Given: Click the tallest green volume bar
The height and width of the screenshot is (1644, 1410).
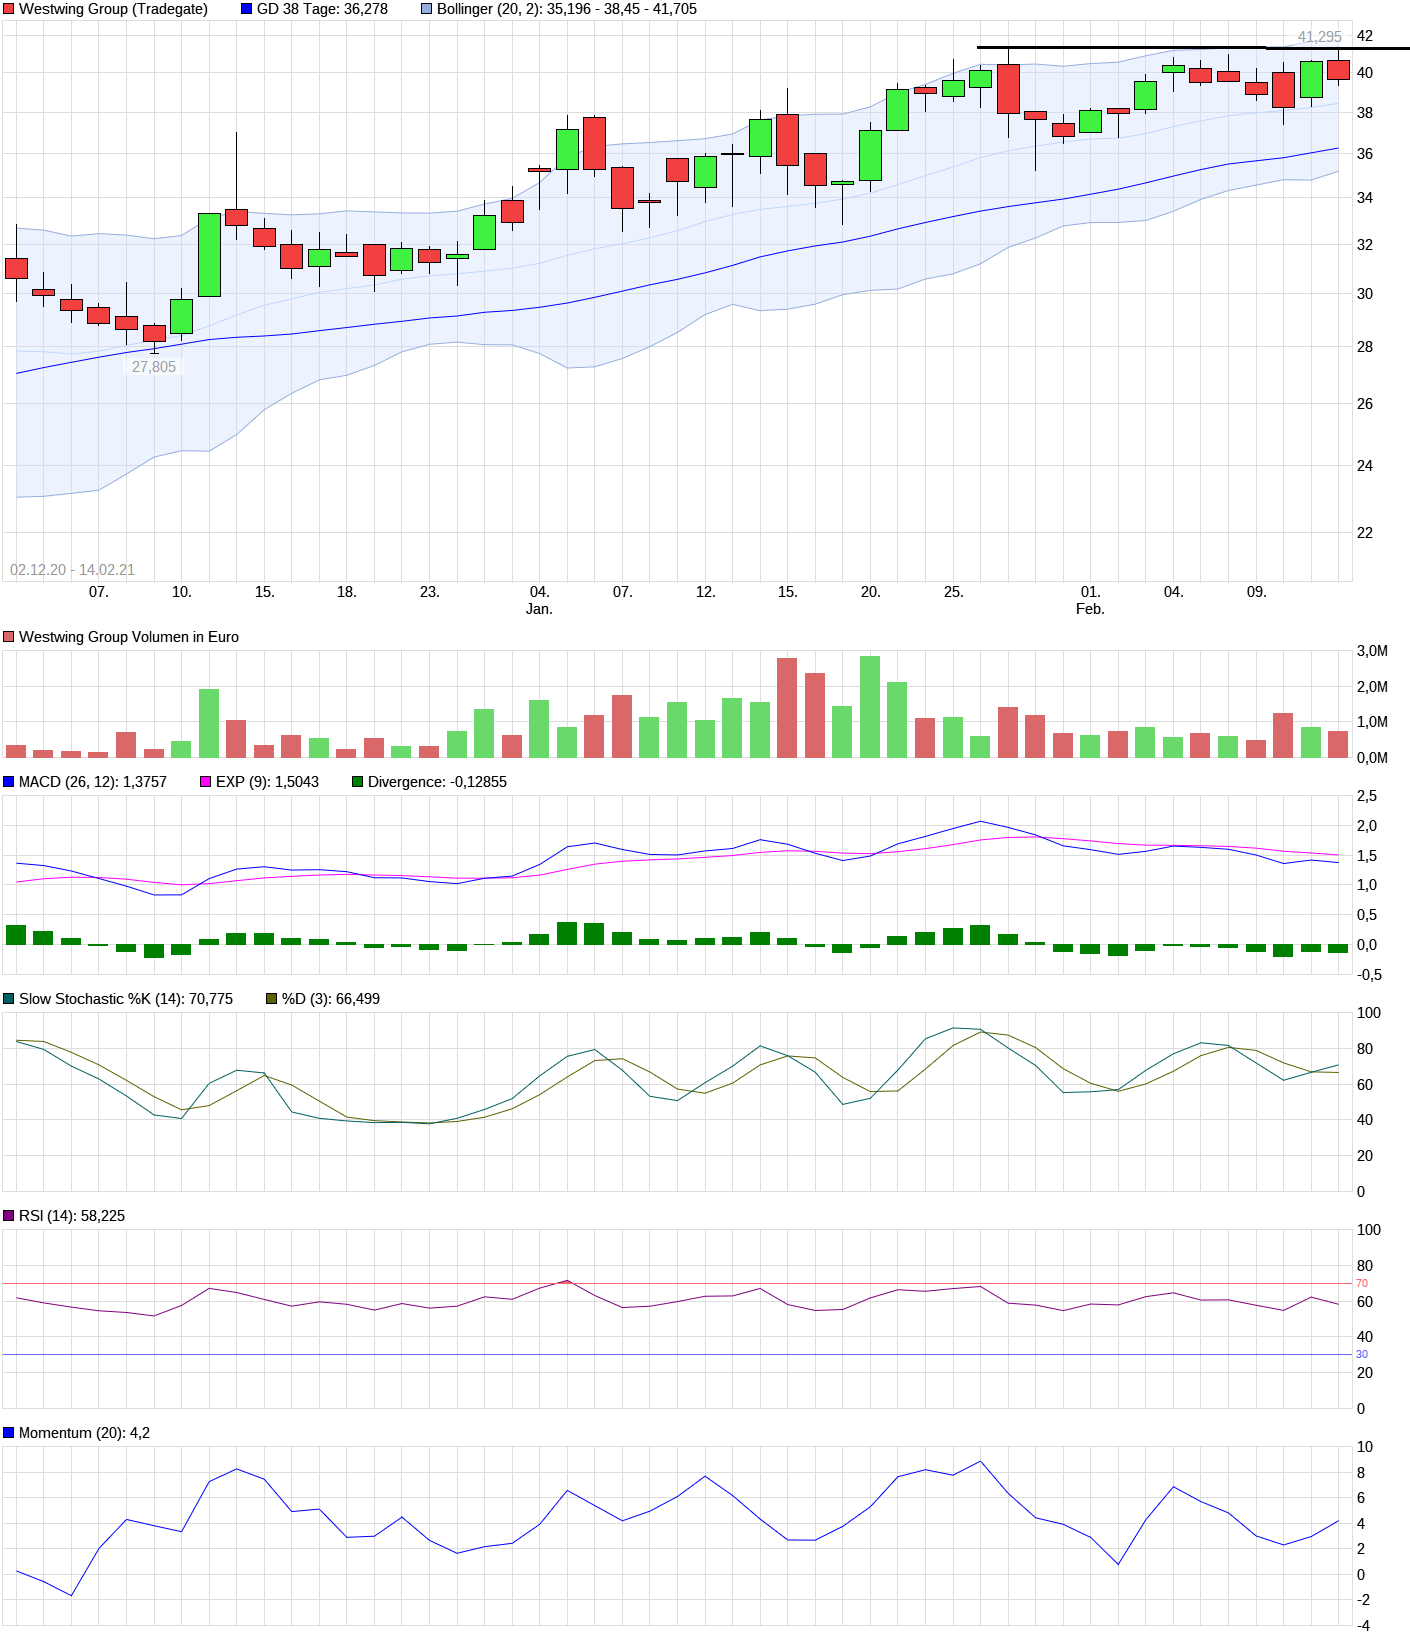Looking at the screenshot, I should click(870, 706).
